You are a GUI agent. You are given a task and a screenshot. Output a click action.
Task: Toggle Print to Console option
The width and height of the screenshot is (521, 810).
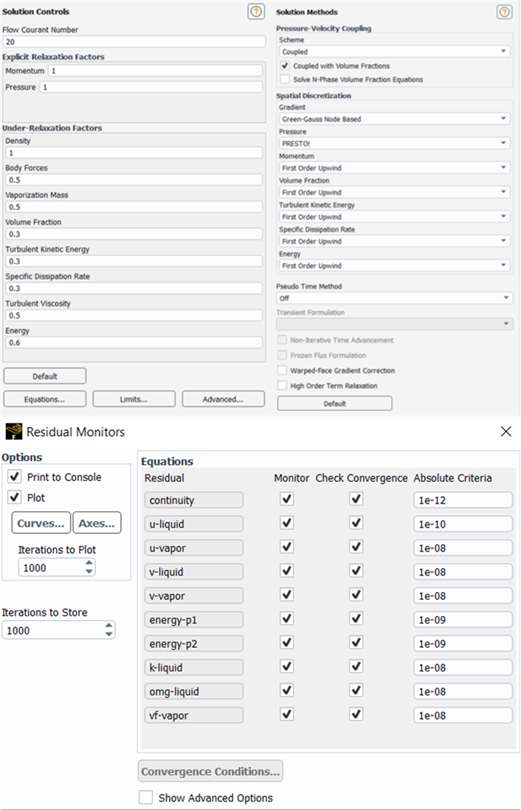pyautogui.click(x=14, y=476)
